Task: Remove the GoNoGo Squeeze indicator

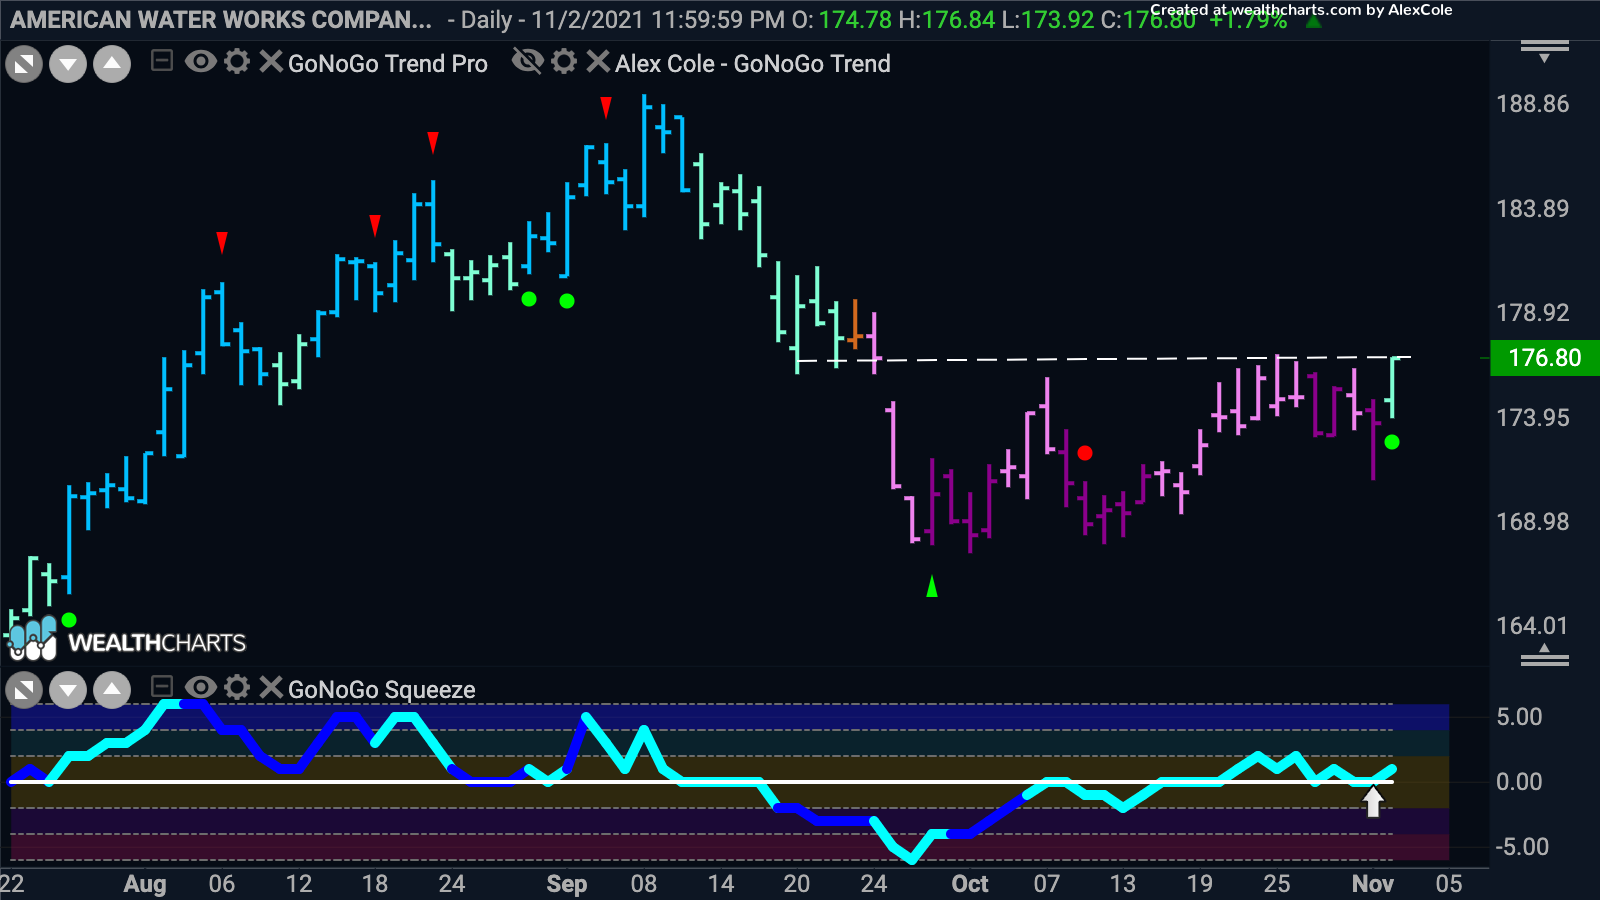Action: click(x=270, y=687)
